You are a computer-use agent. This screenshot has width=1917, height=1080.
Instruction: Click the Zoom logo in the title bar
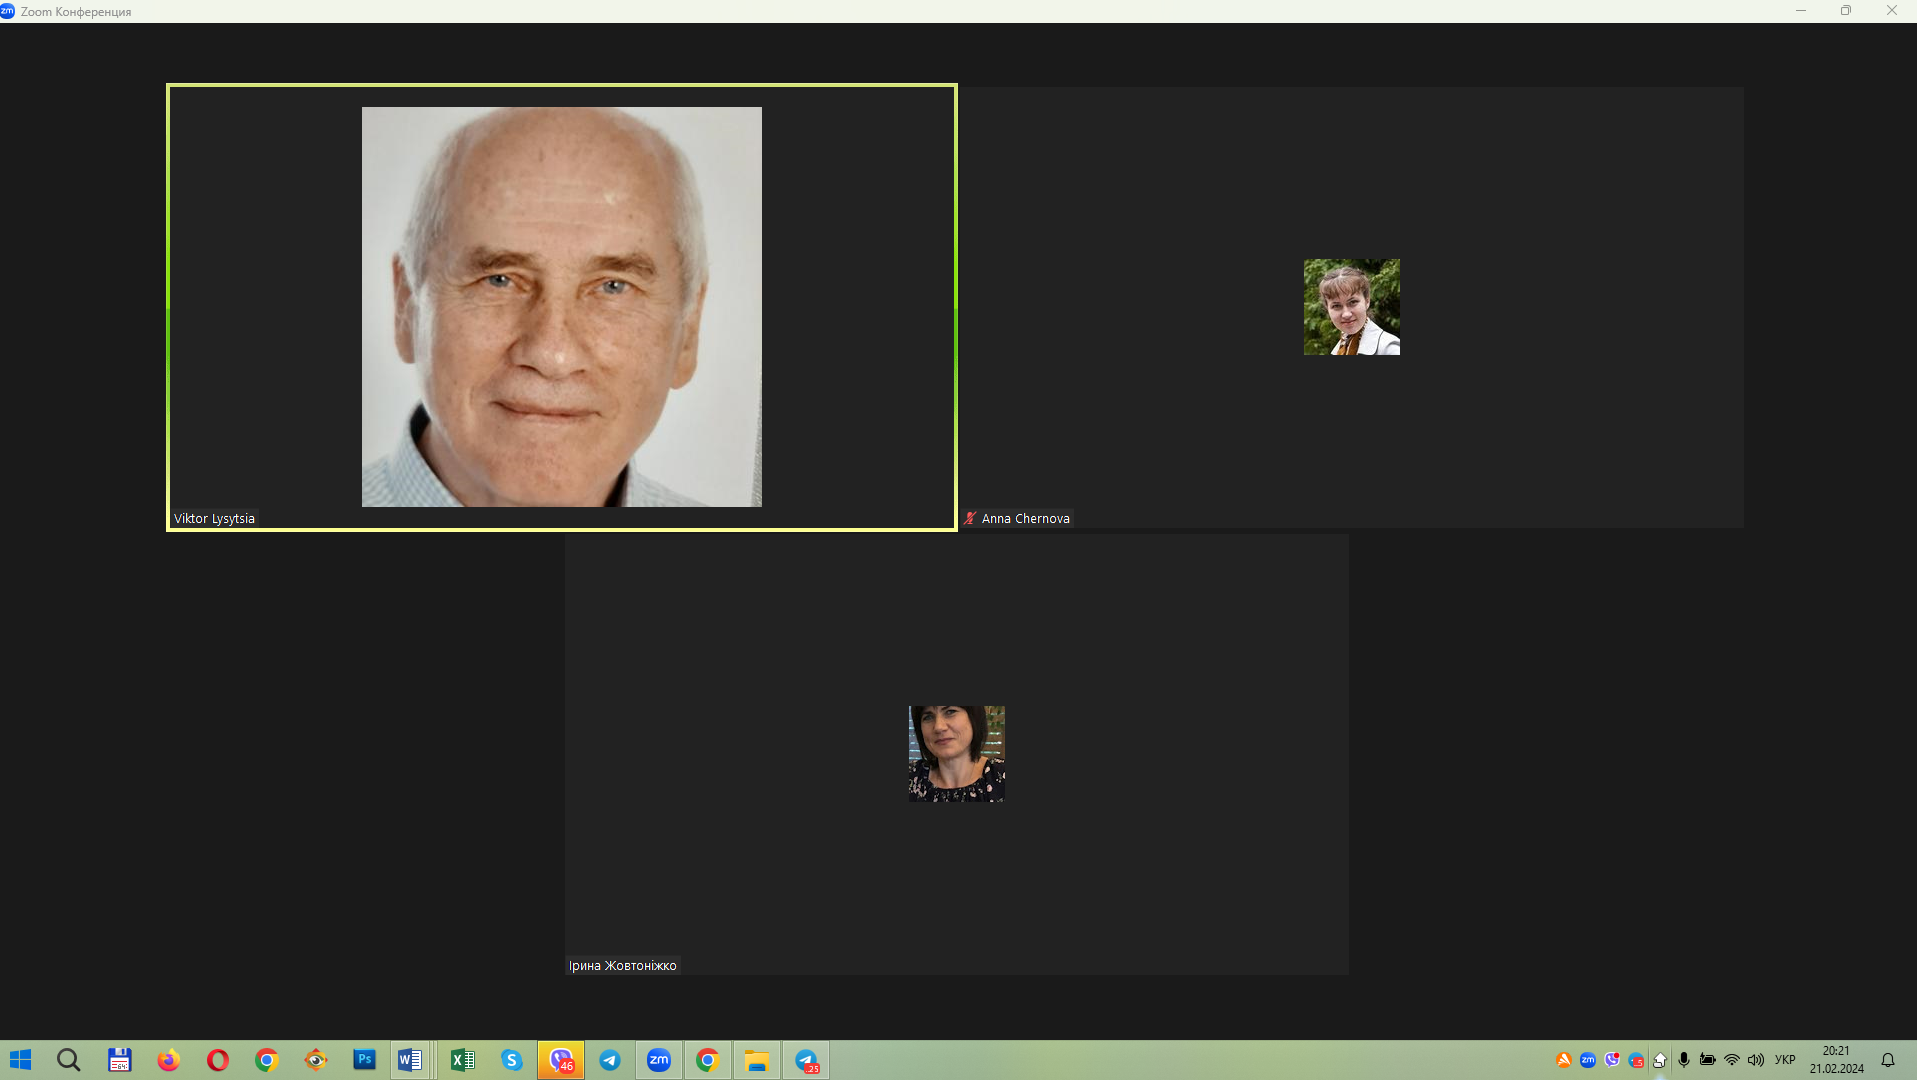[7, 11]
